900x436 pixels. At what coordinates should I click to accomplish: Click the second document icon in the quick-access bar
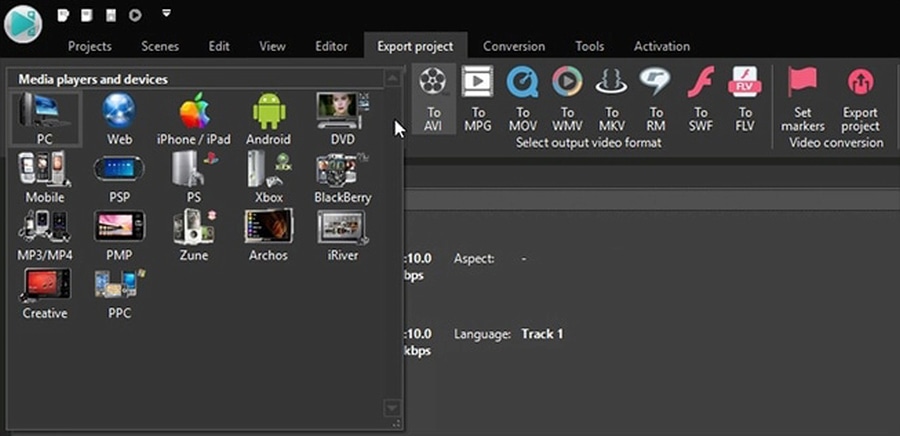click(87, 15)
